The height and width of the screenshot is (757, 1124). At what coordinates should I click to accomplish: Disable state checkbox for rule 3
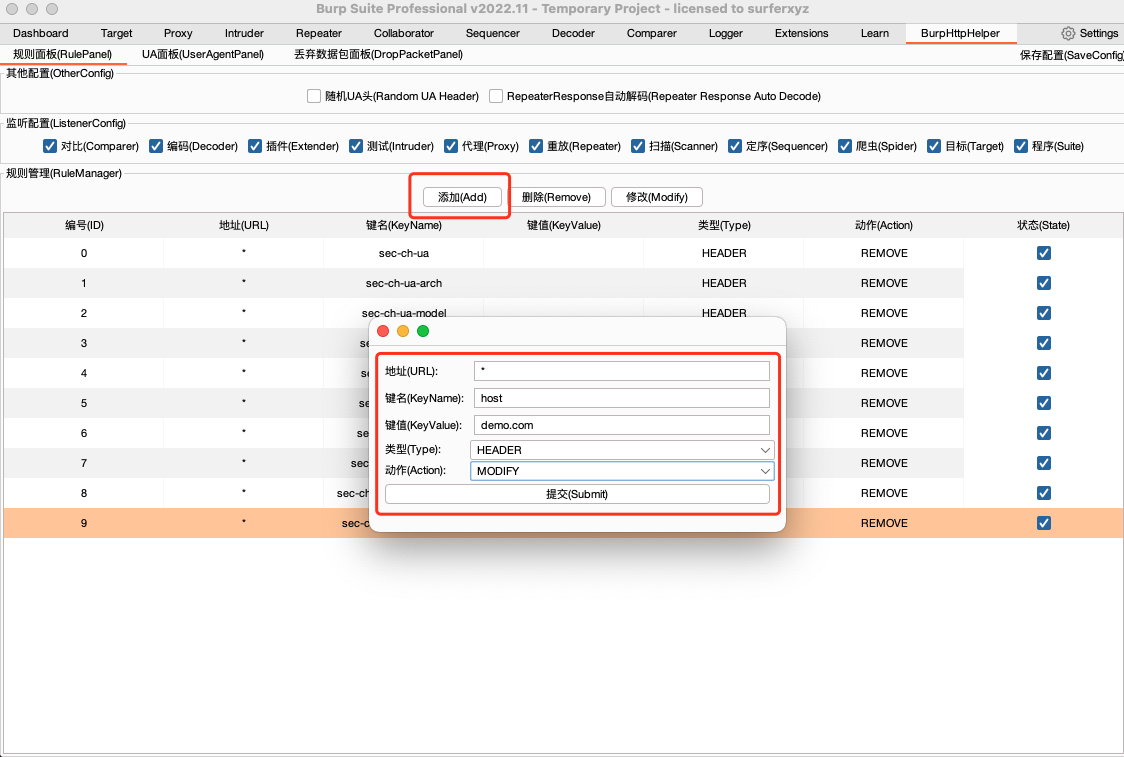click(x=1044, y=343)
